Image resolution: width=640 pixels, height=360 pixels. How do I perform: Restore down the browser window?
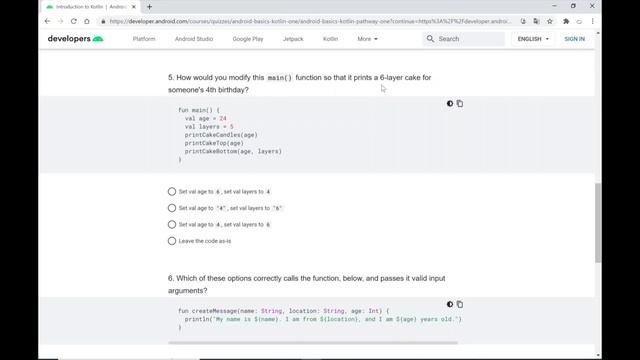(573, 6)
